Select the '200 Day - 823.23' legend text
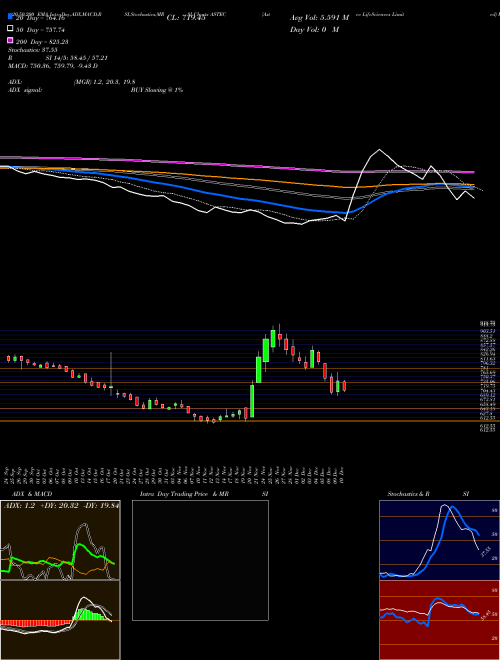The image size is (500, 660). pyautogui.click(x=43, y=42)
